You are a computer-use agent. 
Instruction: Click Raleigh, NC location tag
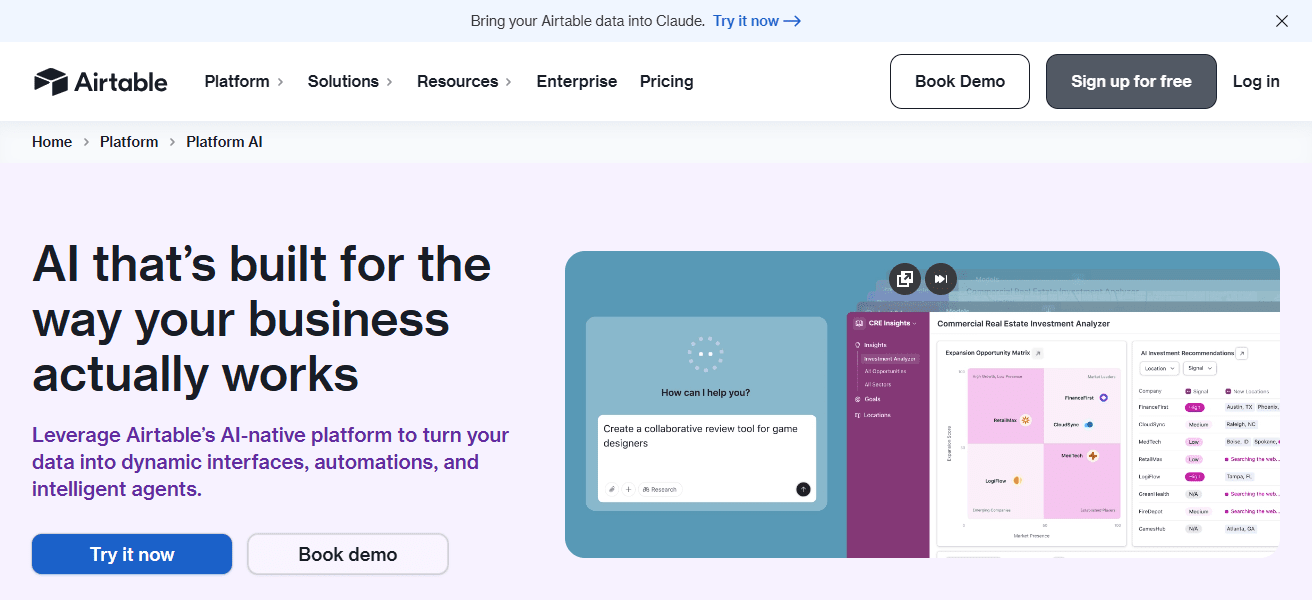tap(1241, 424)
